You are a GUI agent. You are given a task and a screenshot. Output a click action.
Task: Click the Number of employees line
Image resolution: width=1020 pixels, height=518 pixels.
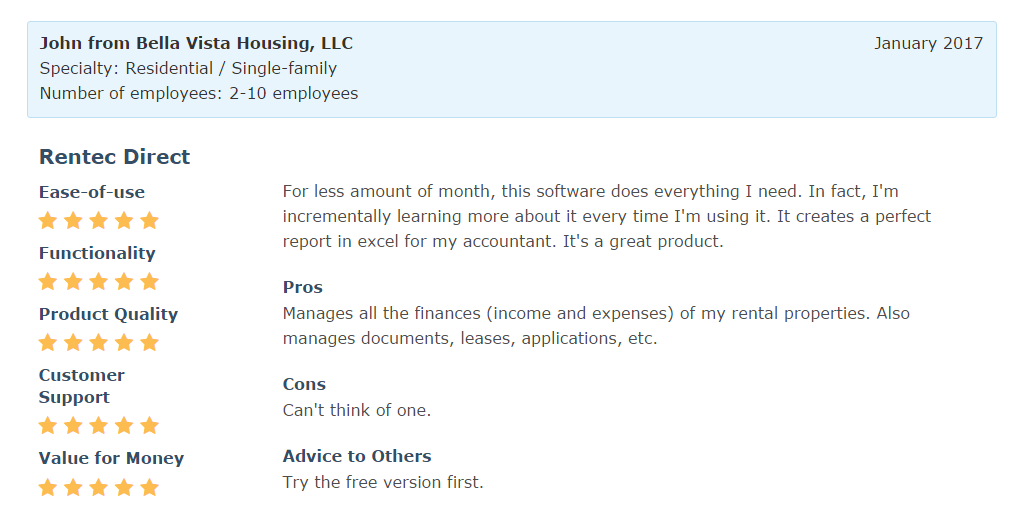[x=198, y=93]
